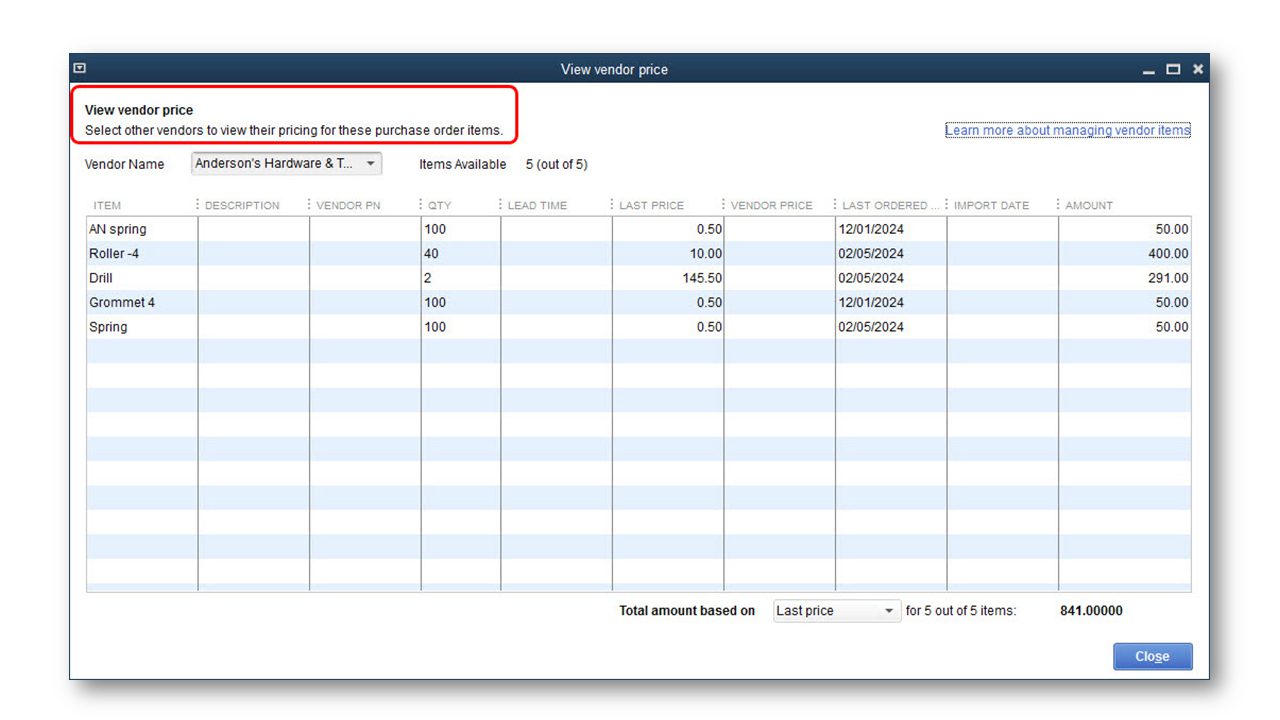Click the VENDOR PRICE column header
The width and height of the screenshot is (1280, 720).
point(771,206)
